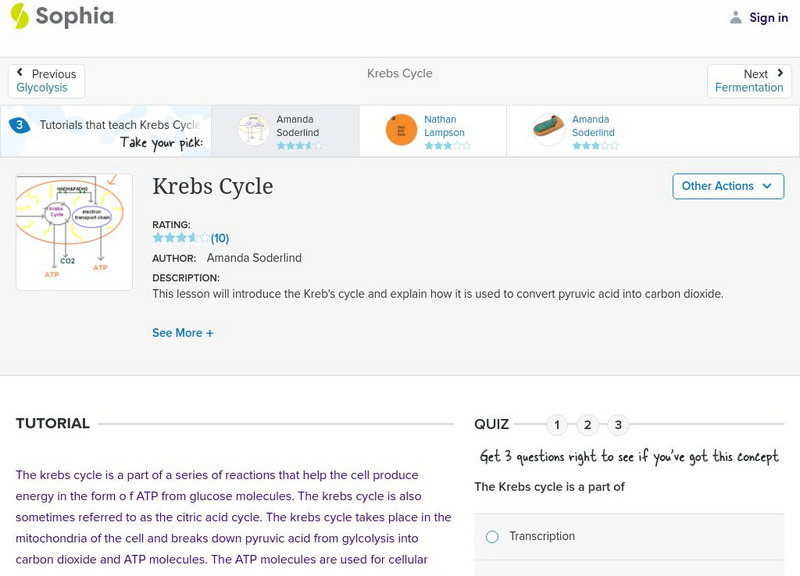The height and width of the screenshot is (576, 800).
Task: Go to quiz question 3
Action: (x=618, y=425)
